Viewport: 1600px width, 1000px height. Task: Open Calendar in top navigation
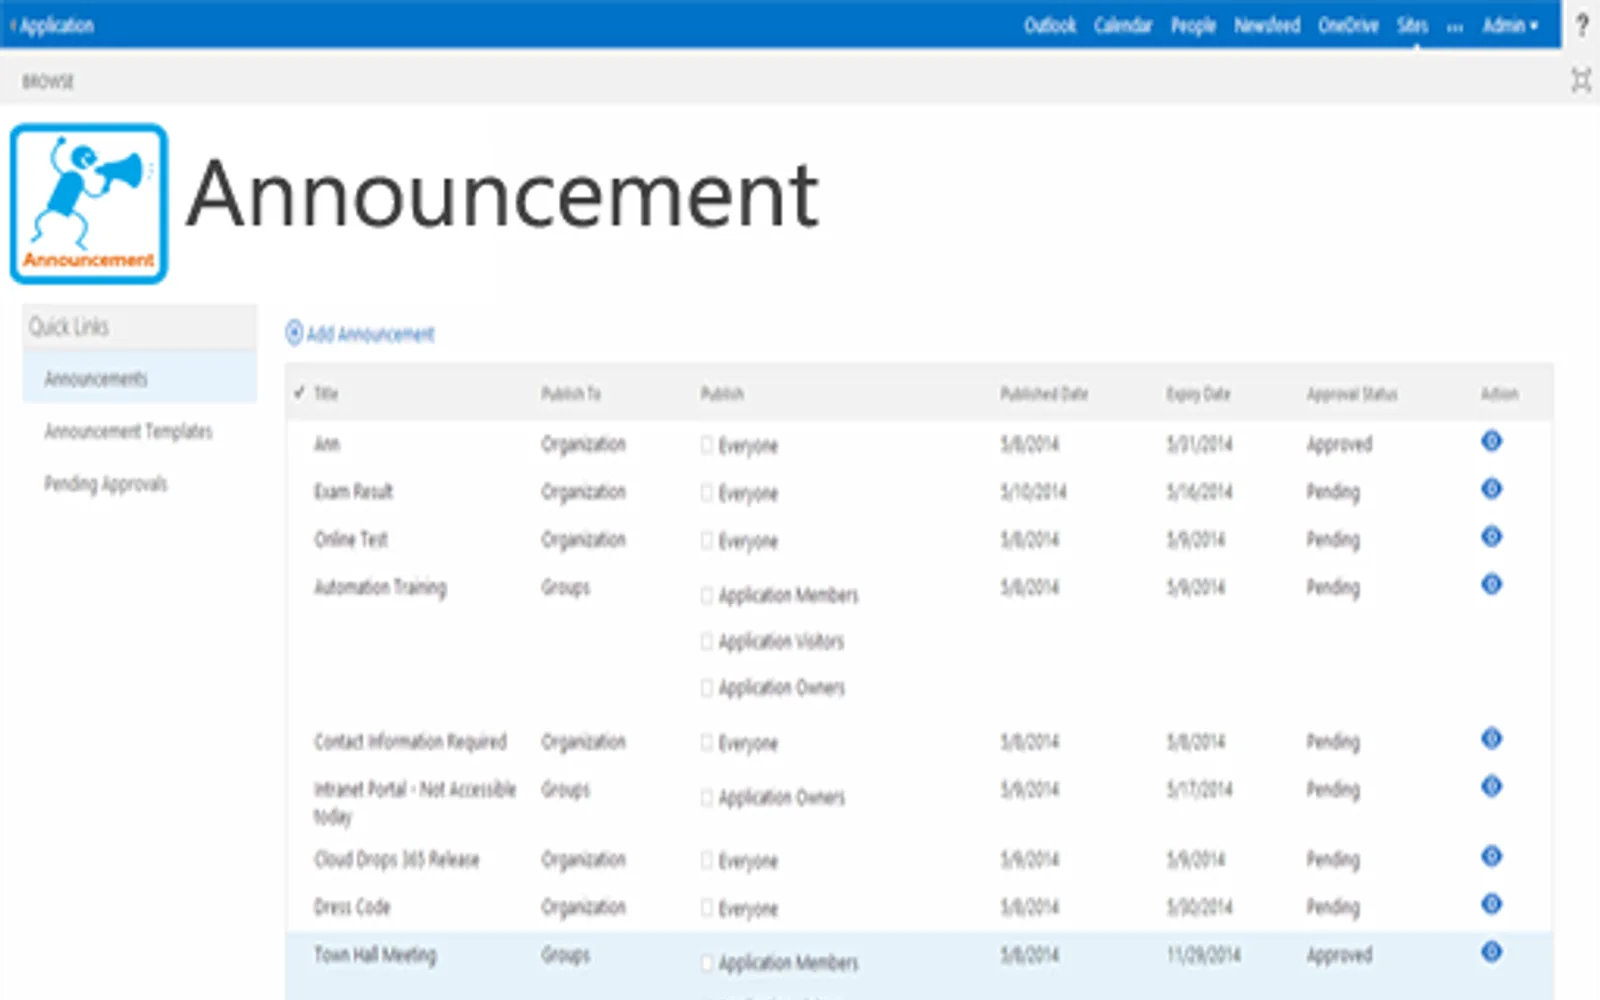click(x=1123, y=25)
